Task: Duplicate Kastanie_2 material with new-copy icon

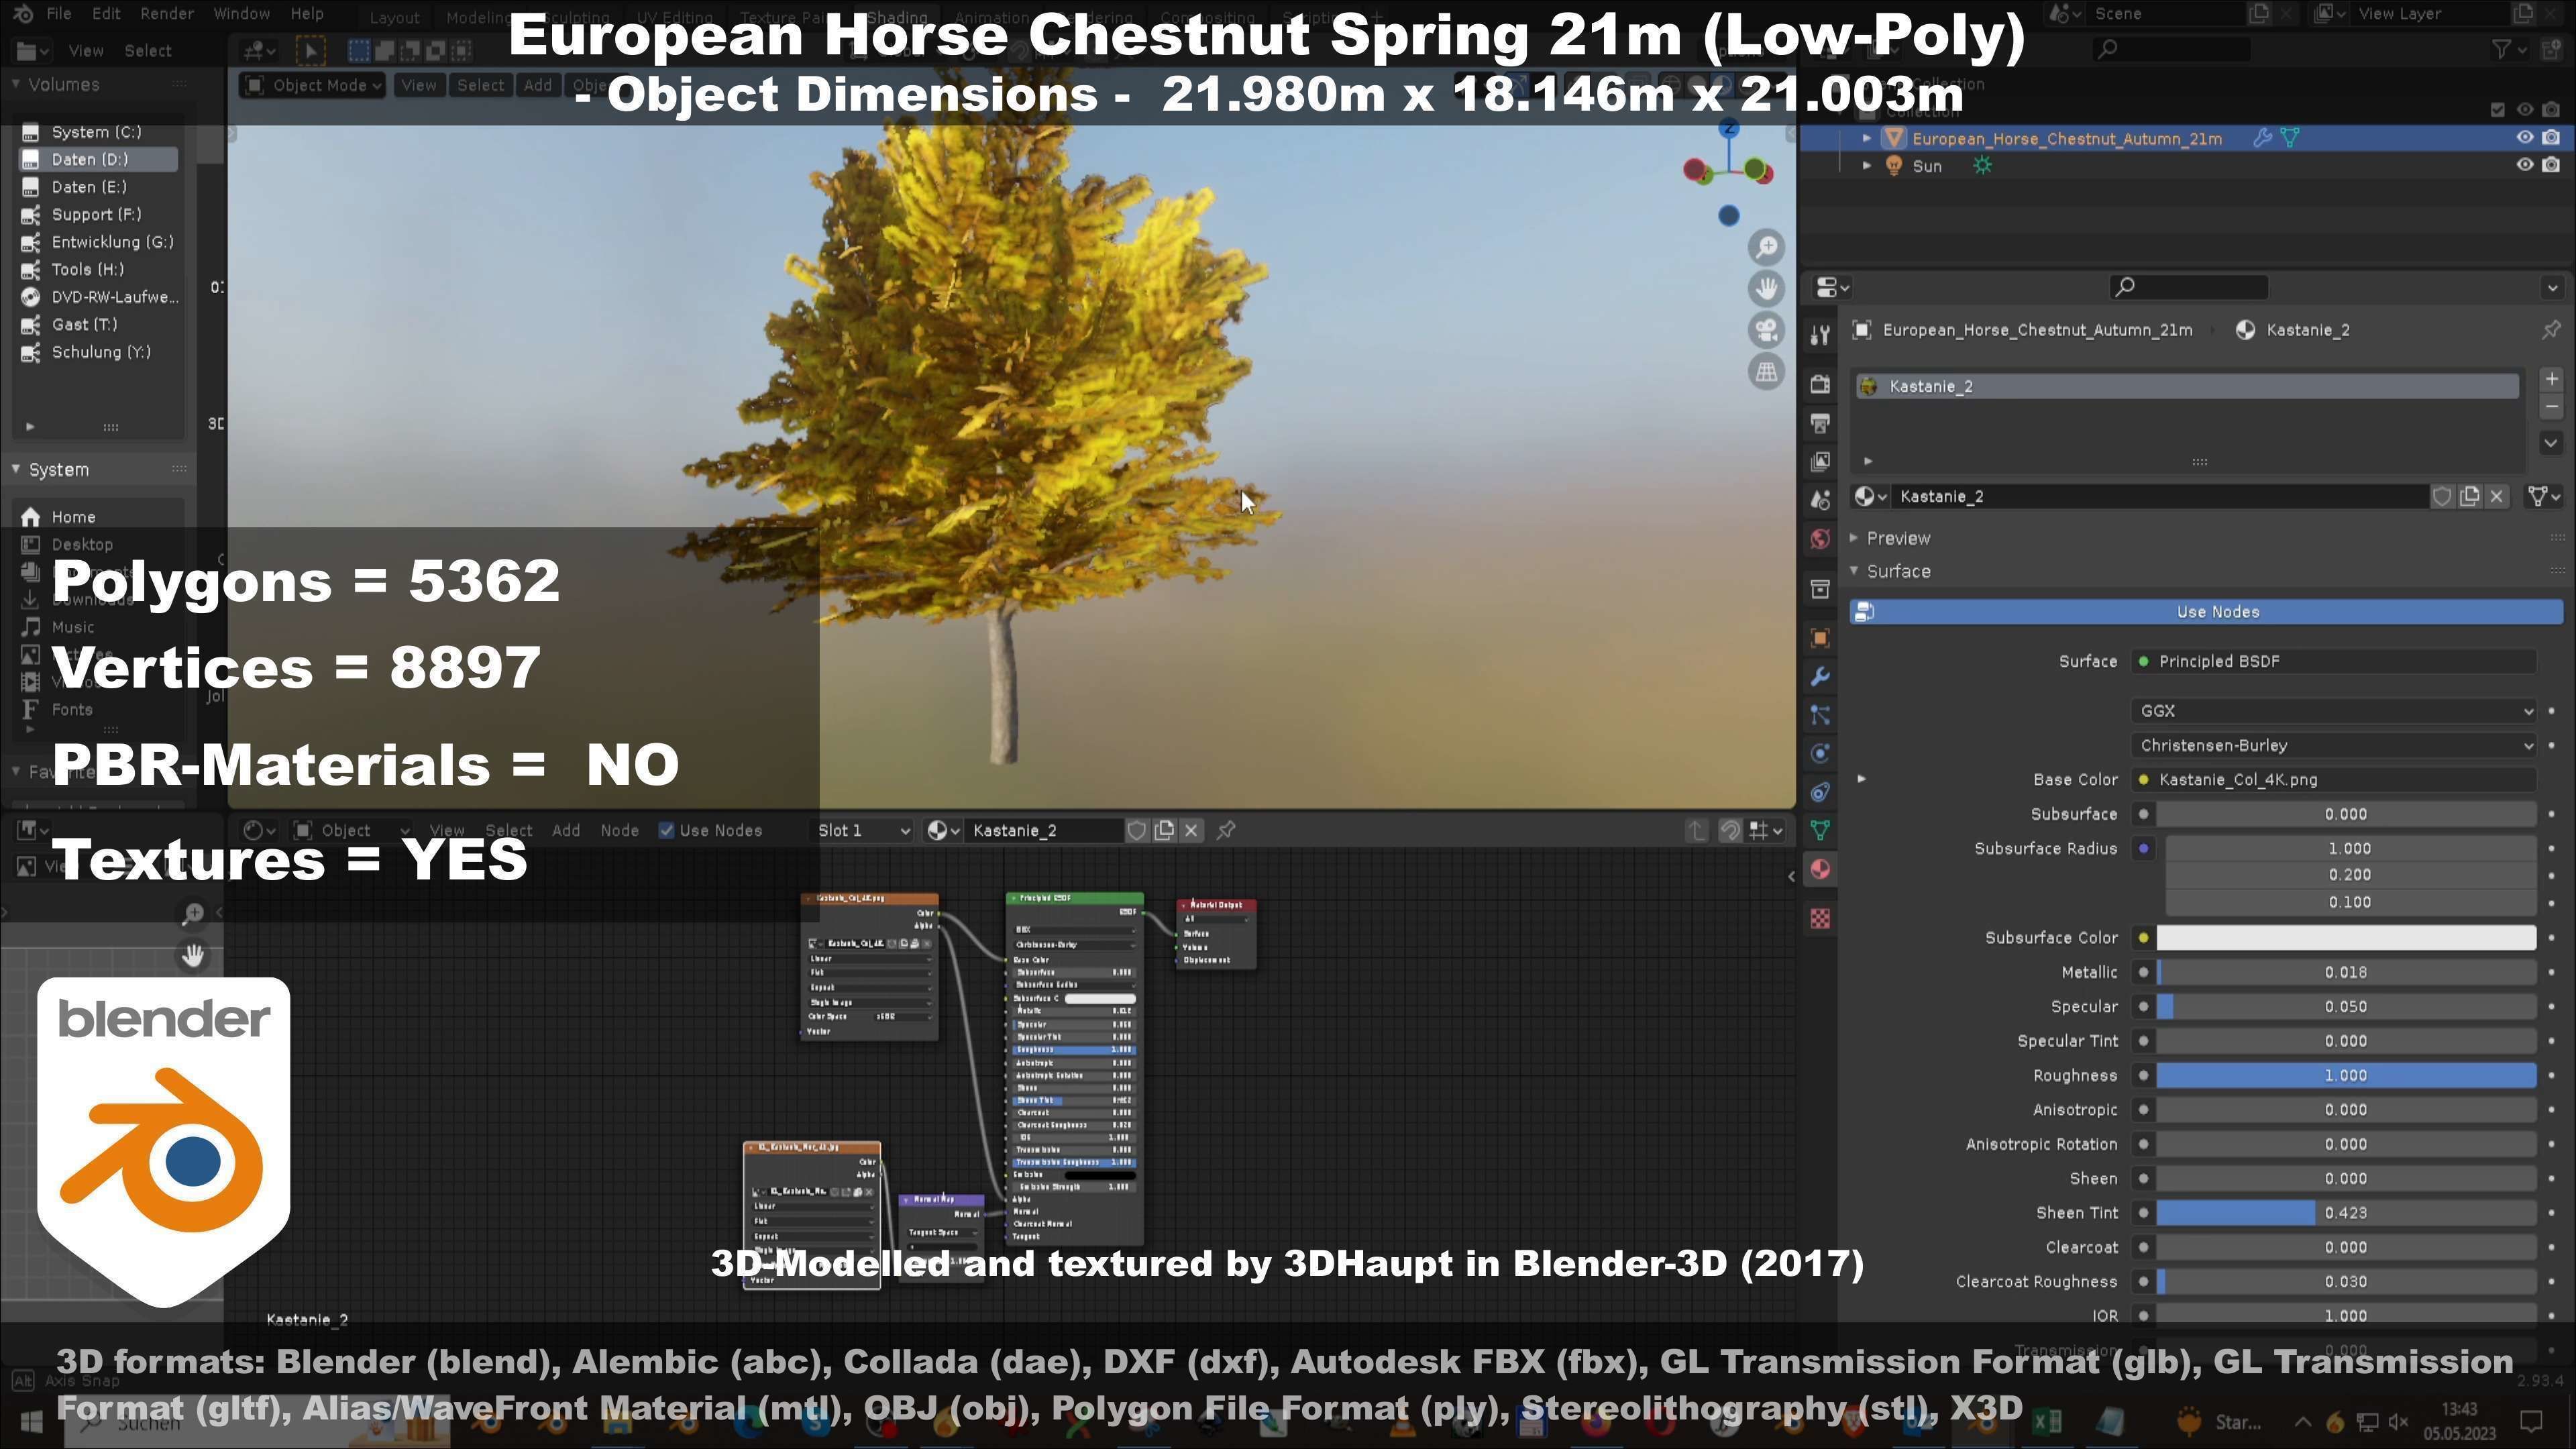Action: tap(2469, 497)
